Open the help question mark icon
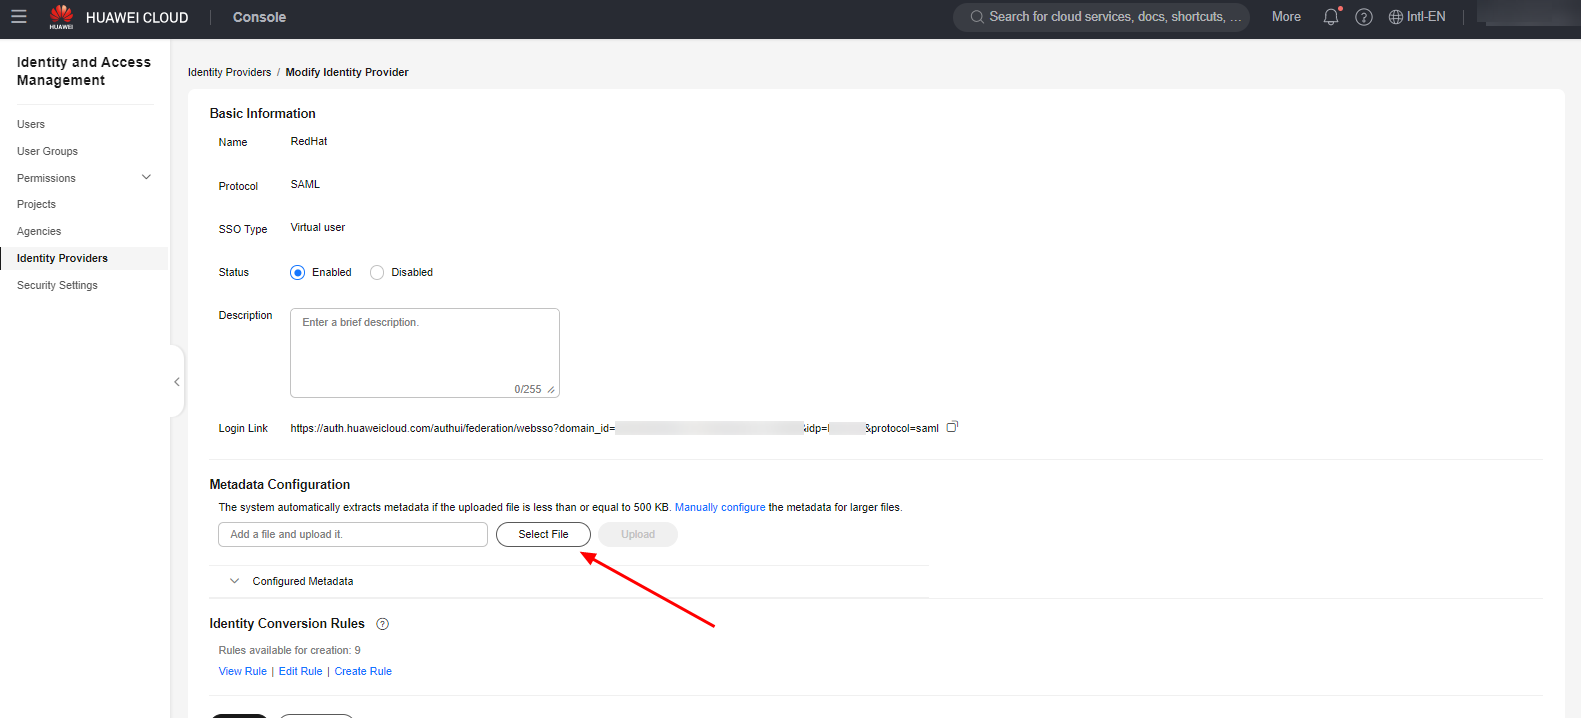This screenshot has height=718, width=1581. (x=1363, y=17)
